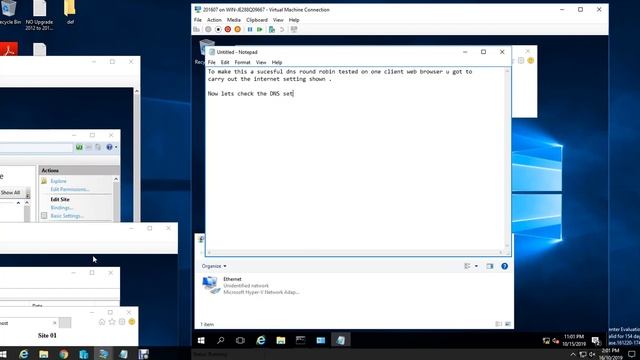This screenshot has width=640, height=360.
Task: Click the Turn Off VM toolbar icon
Action: 218,29
